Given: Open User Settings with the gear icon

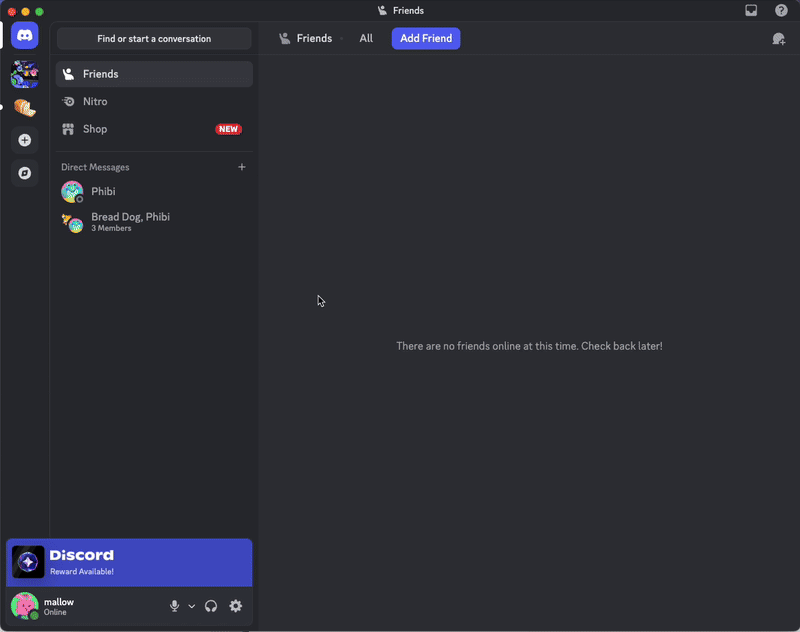Looking at the screenshot, I should [236, 606].
